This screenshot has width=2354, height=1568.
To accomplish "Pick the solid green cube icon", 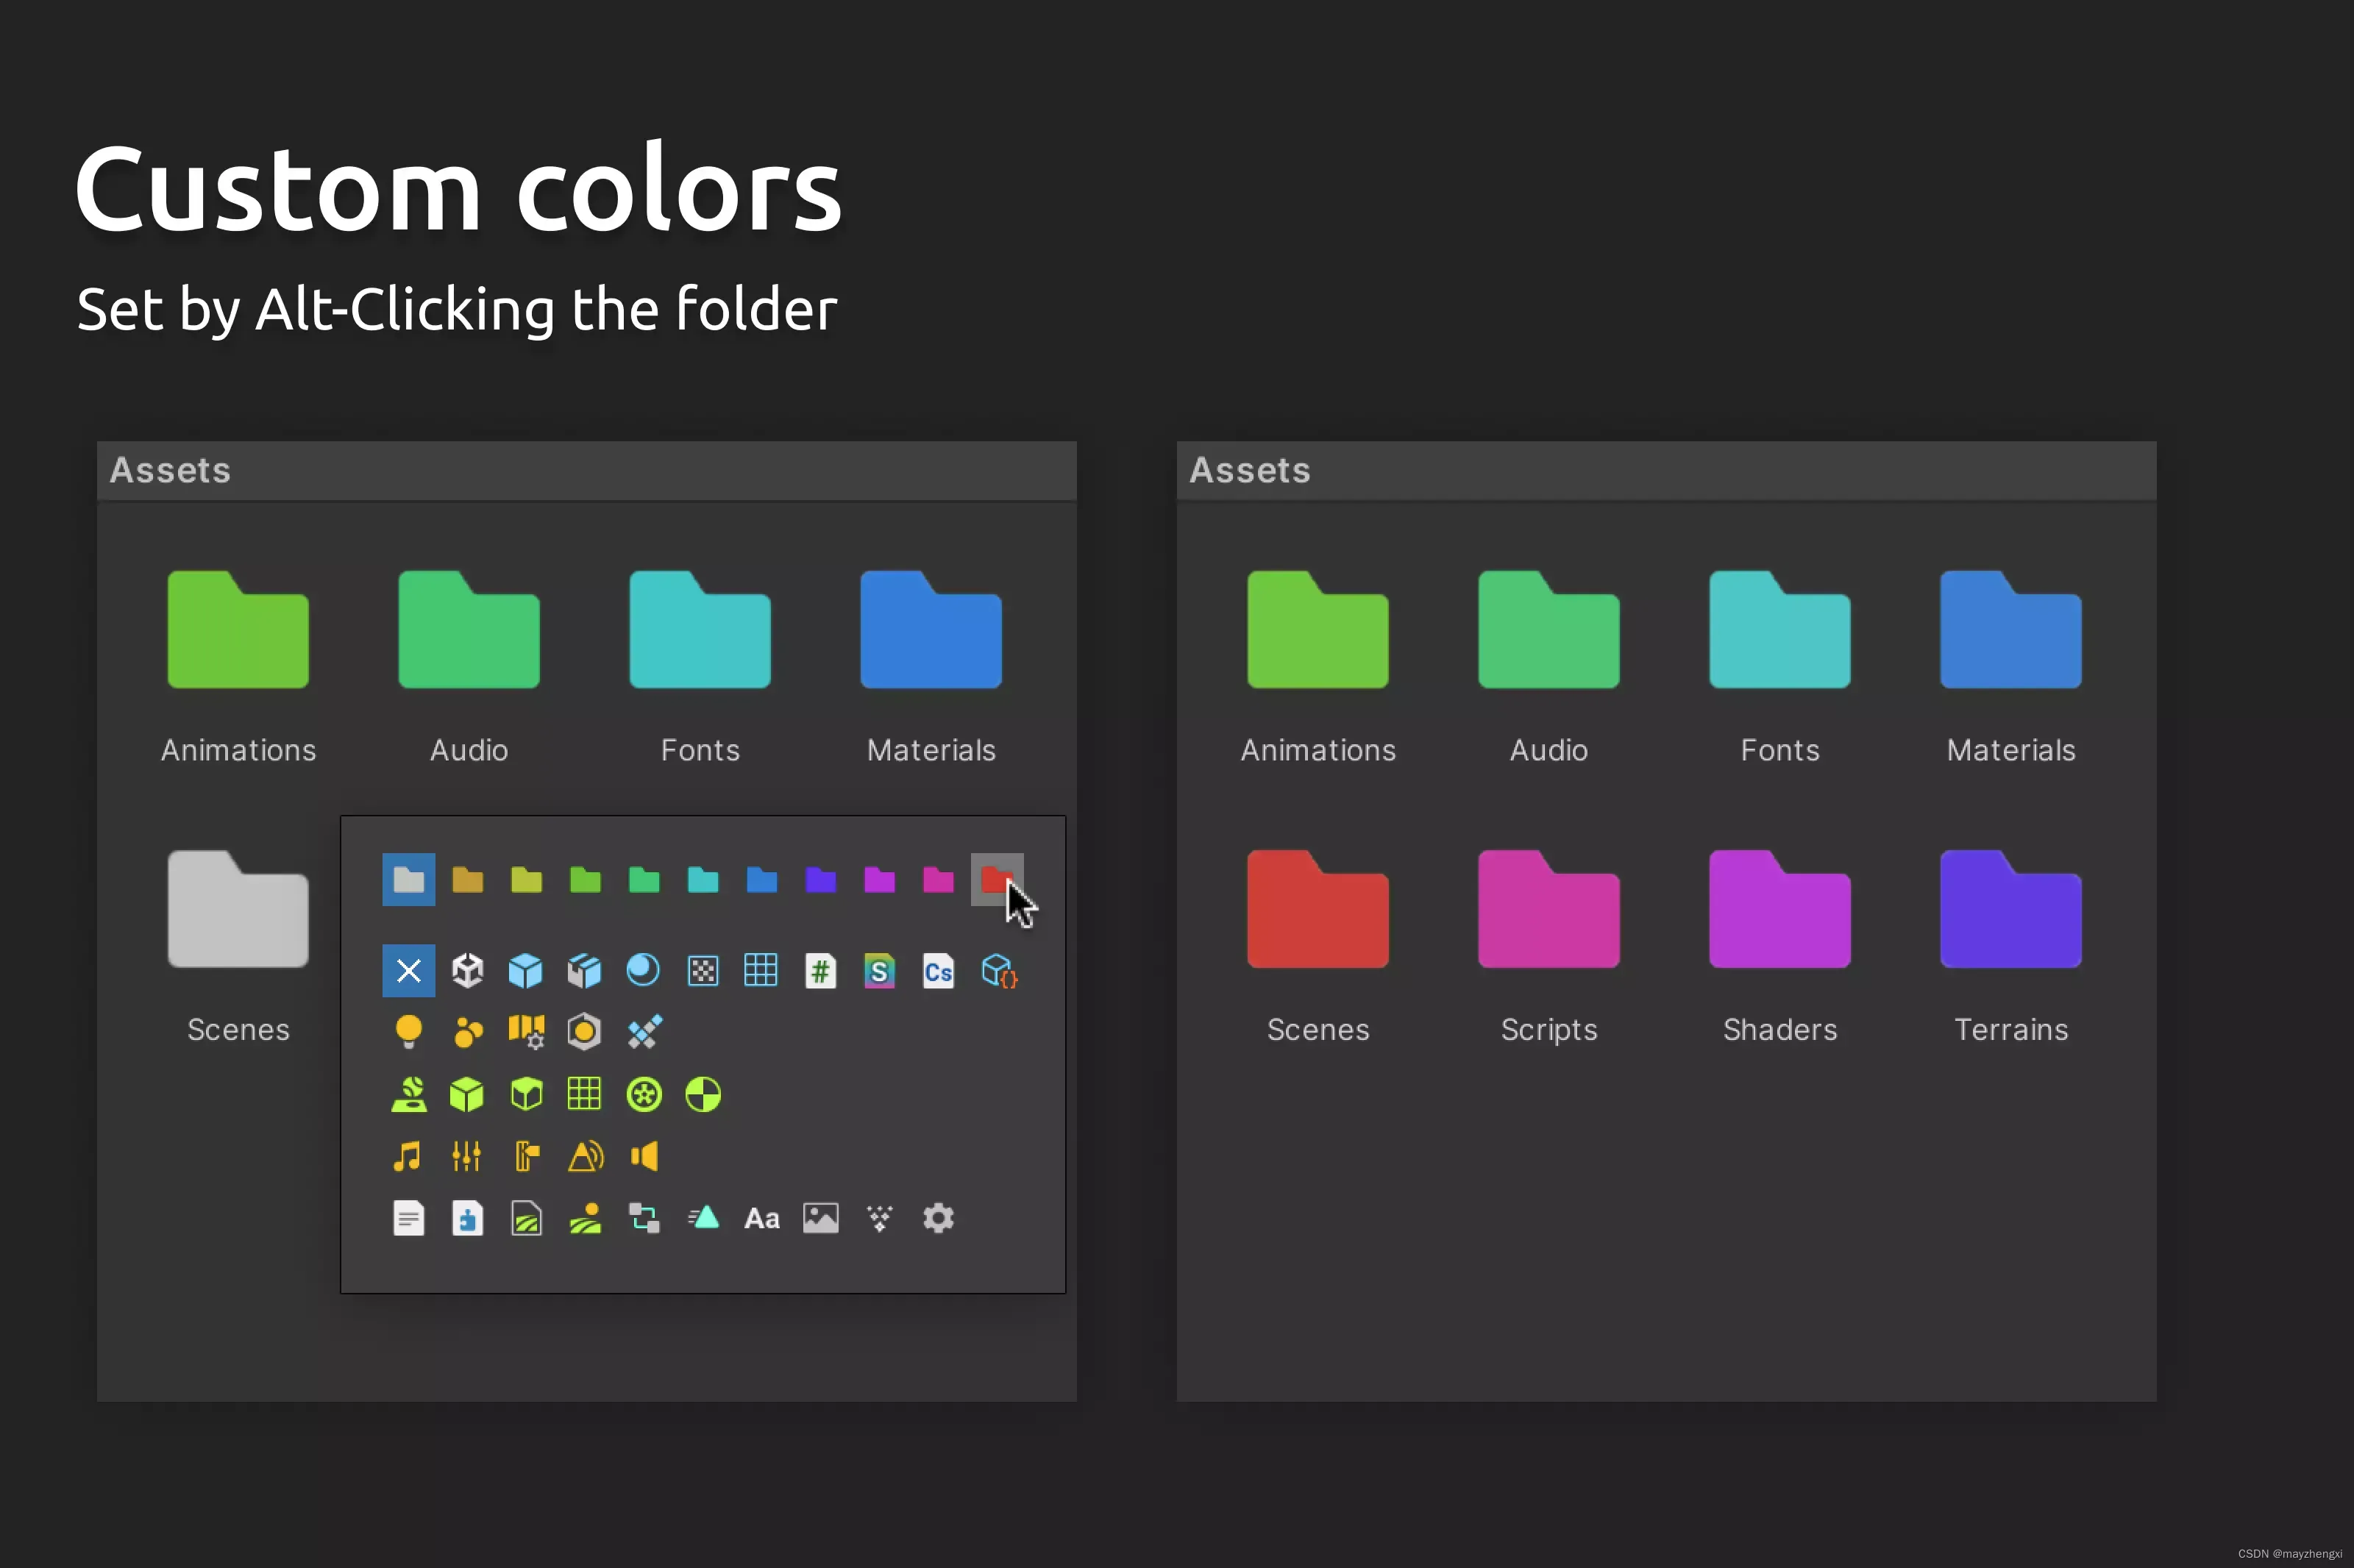I will (x=467, y=1094).
